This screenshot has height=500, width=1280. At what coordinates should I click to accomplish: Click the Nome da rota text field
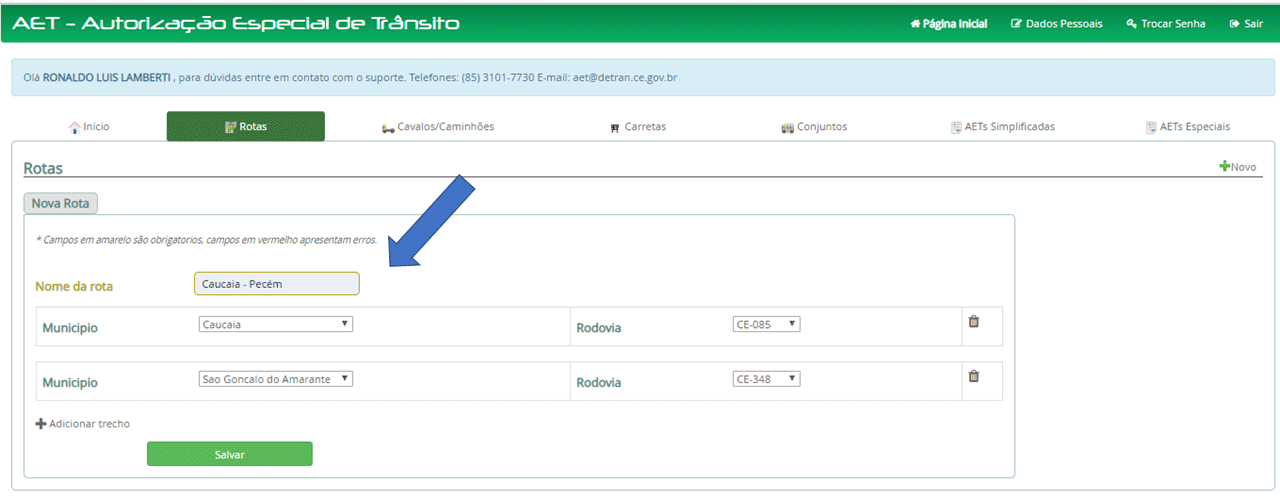pyautogui.click(x=277, y=284)
